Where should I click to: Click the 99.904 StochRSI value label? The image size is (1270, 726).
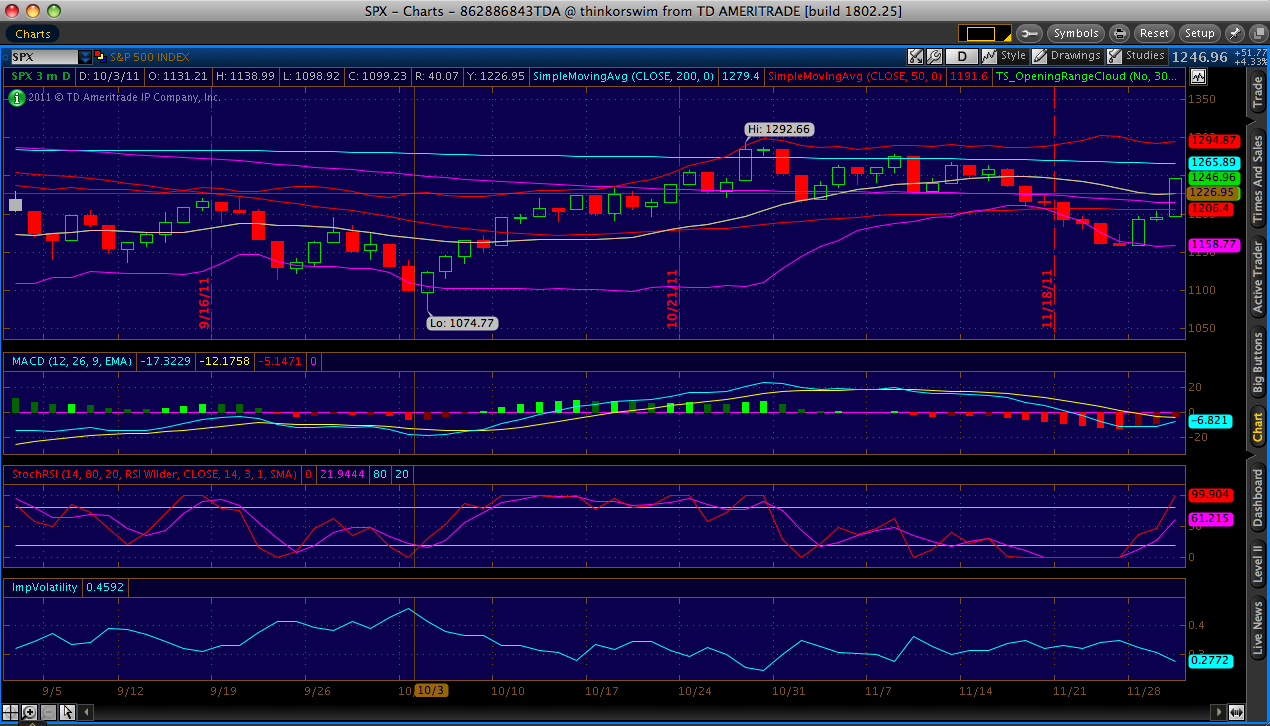1210,494
